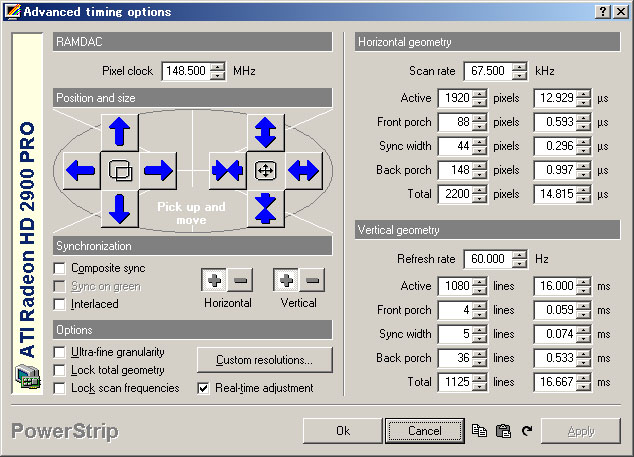
Task: Shrink horizontal size with the inward arrows
Action: pyautogui.click(x=227, y=170)
